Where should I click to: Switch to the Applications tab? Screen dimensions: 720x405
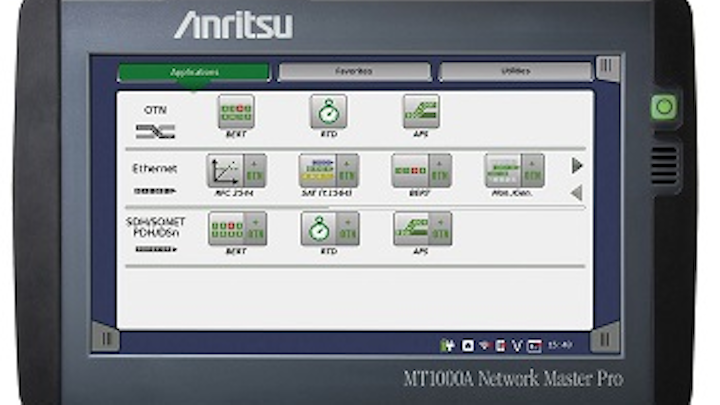click(194, 73)
